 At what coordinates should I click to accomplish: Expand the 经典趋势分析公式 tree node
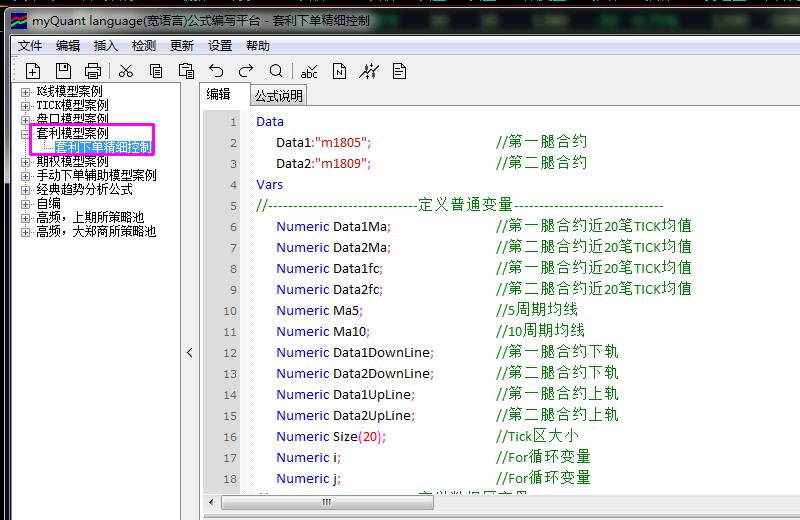26,189
